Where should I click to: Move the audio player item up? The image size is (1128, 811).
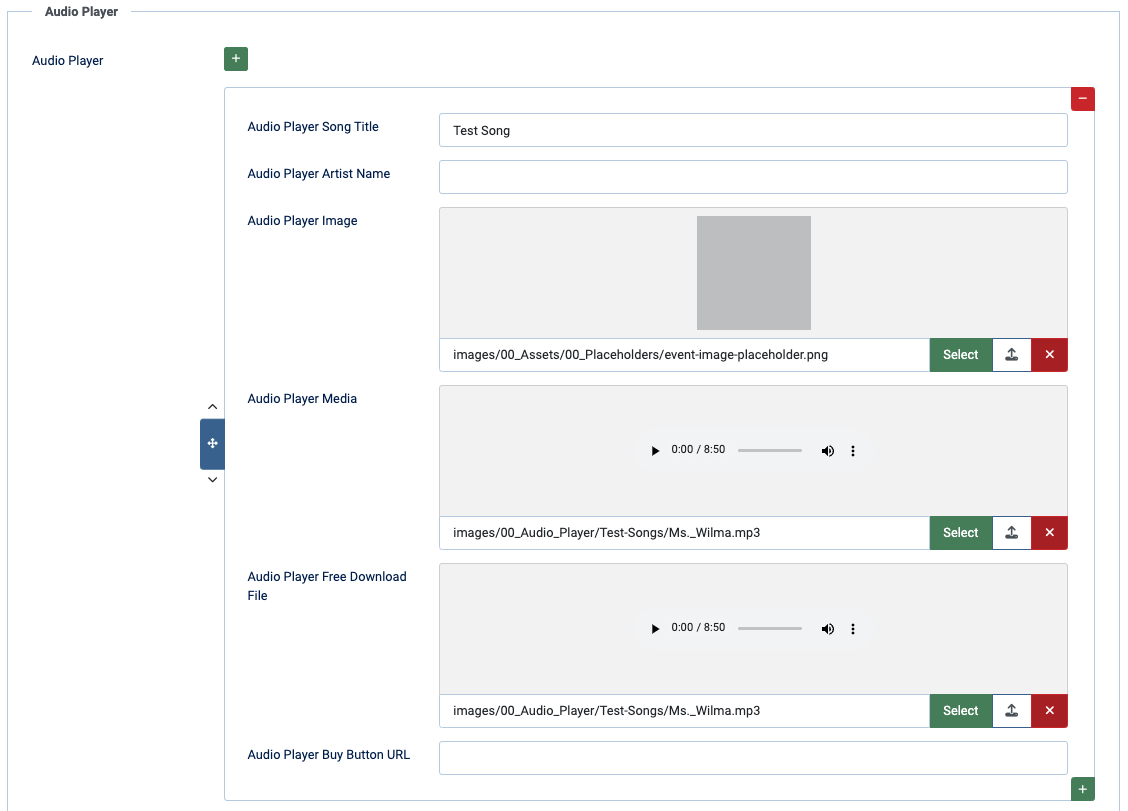click(x=212, y=407)
